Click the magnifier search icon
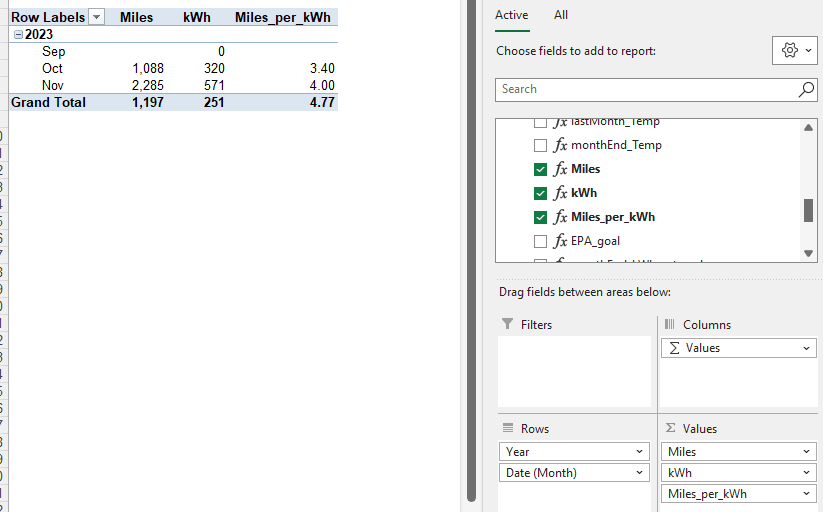The width and height of the screenshot is (823, 512). [x=806, y=89]
